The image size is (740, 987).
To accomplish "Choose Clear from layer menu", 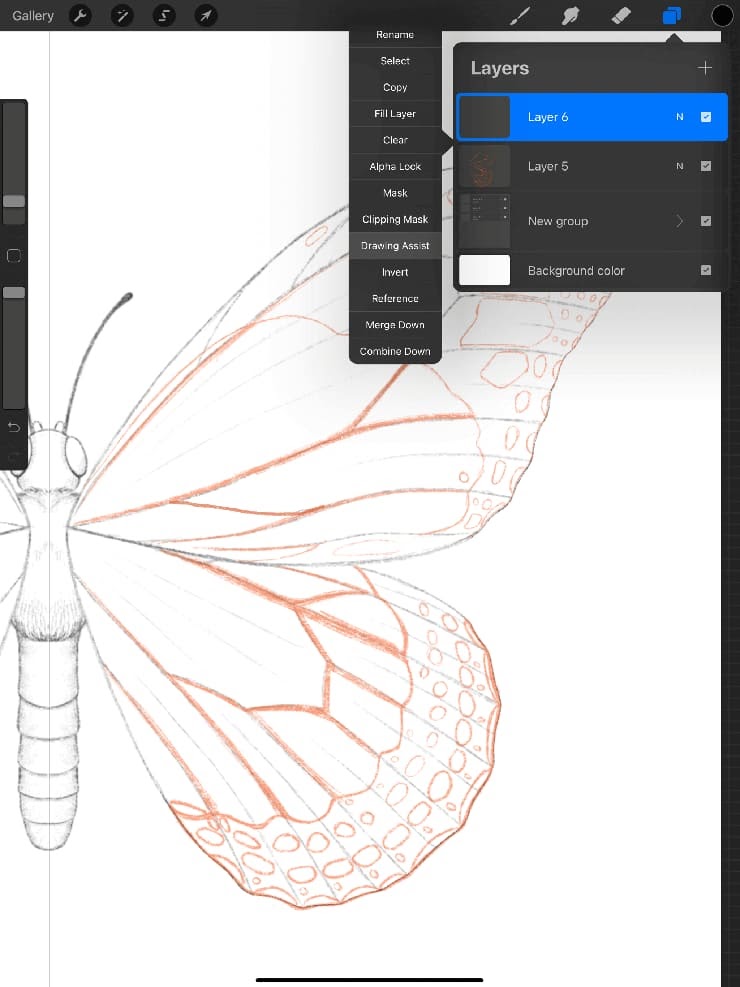I will coord(395,140).
